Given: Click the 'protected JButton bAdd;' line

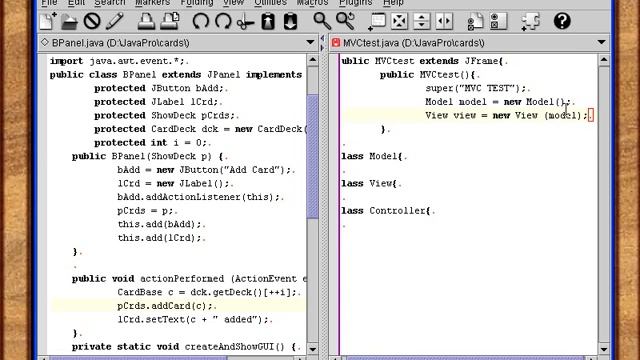Looking at the screenshot, I should pyautogui.click(x=159, y=88).
